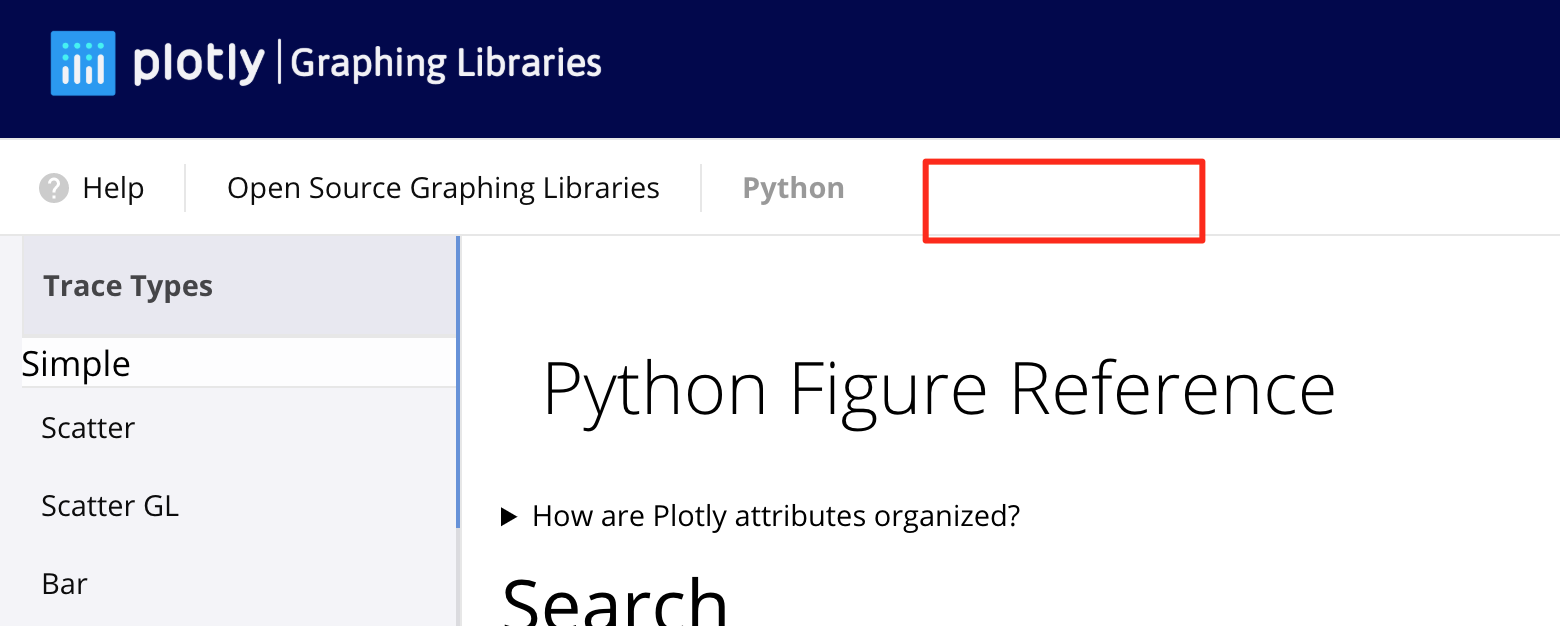Click the Search section heading
The height and width of the screenshot is (626, 1560).
pos(613,603)
